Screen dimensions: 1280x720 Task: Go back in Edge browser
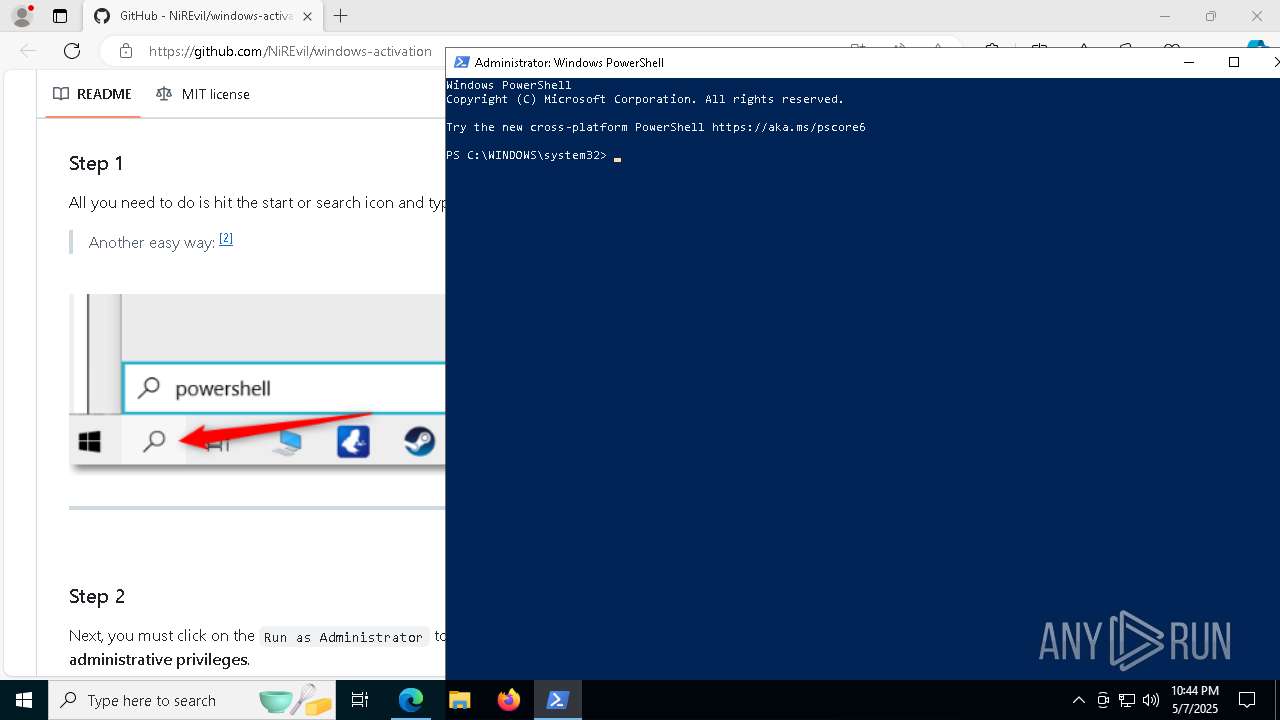click(28, 51)
